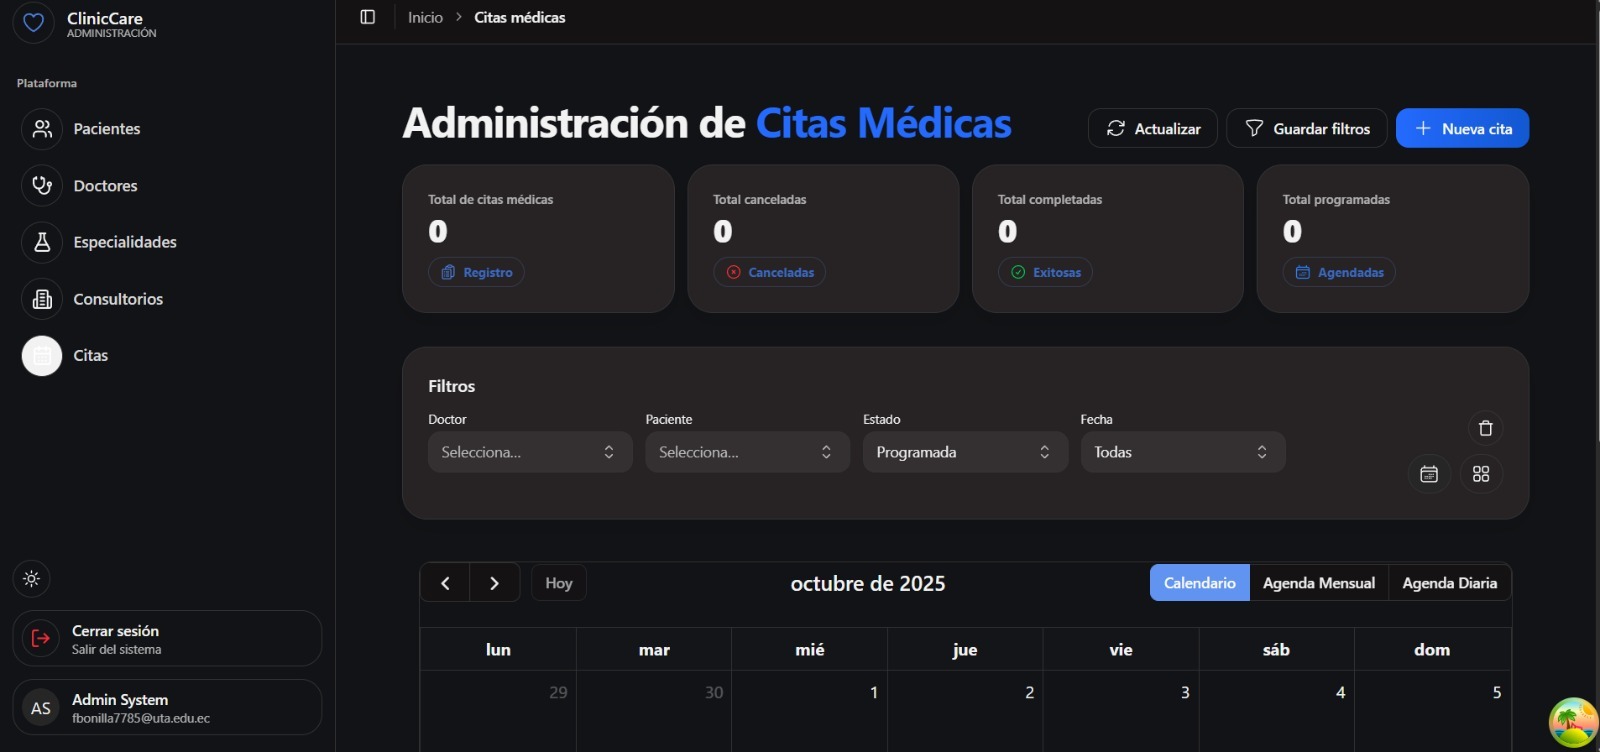Click the Guardar filtros button
The image size is (1600, 752).
click(1307, 128)
